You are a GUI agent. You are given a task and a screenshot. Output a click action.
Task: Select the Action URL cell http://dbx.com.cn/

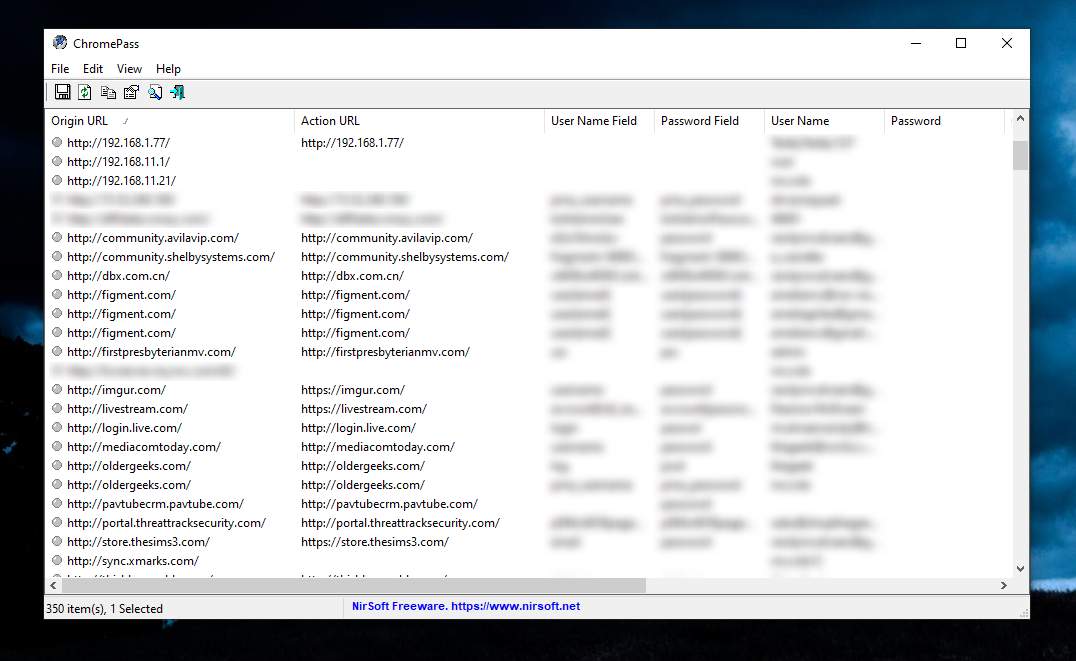tap(352, 275)
